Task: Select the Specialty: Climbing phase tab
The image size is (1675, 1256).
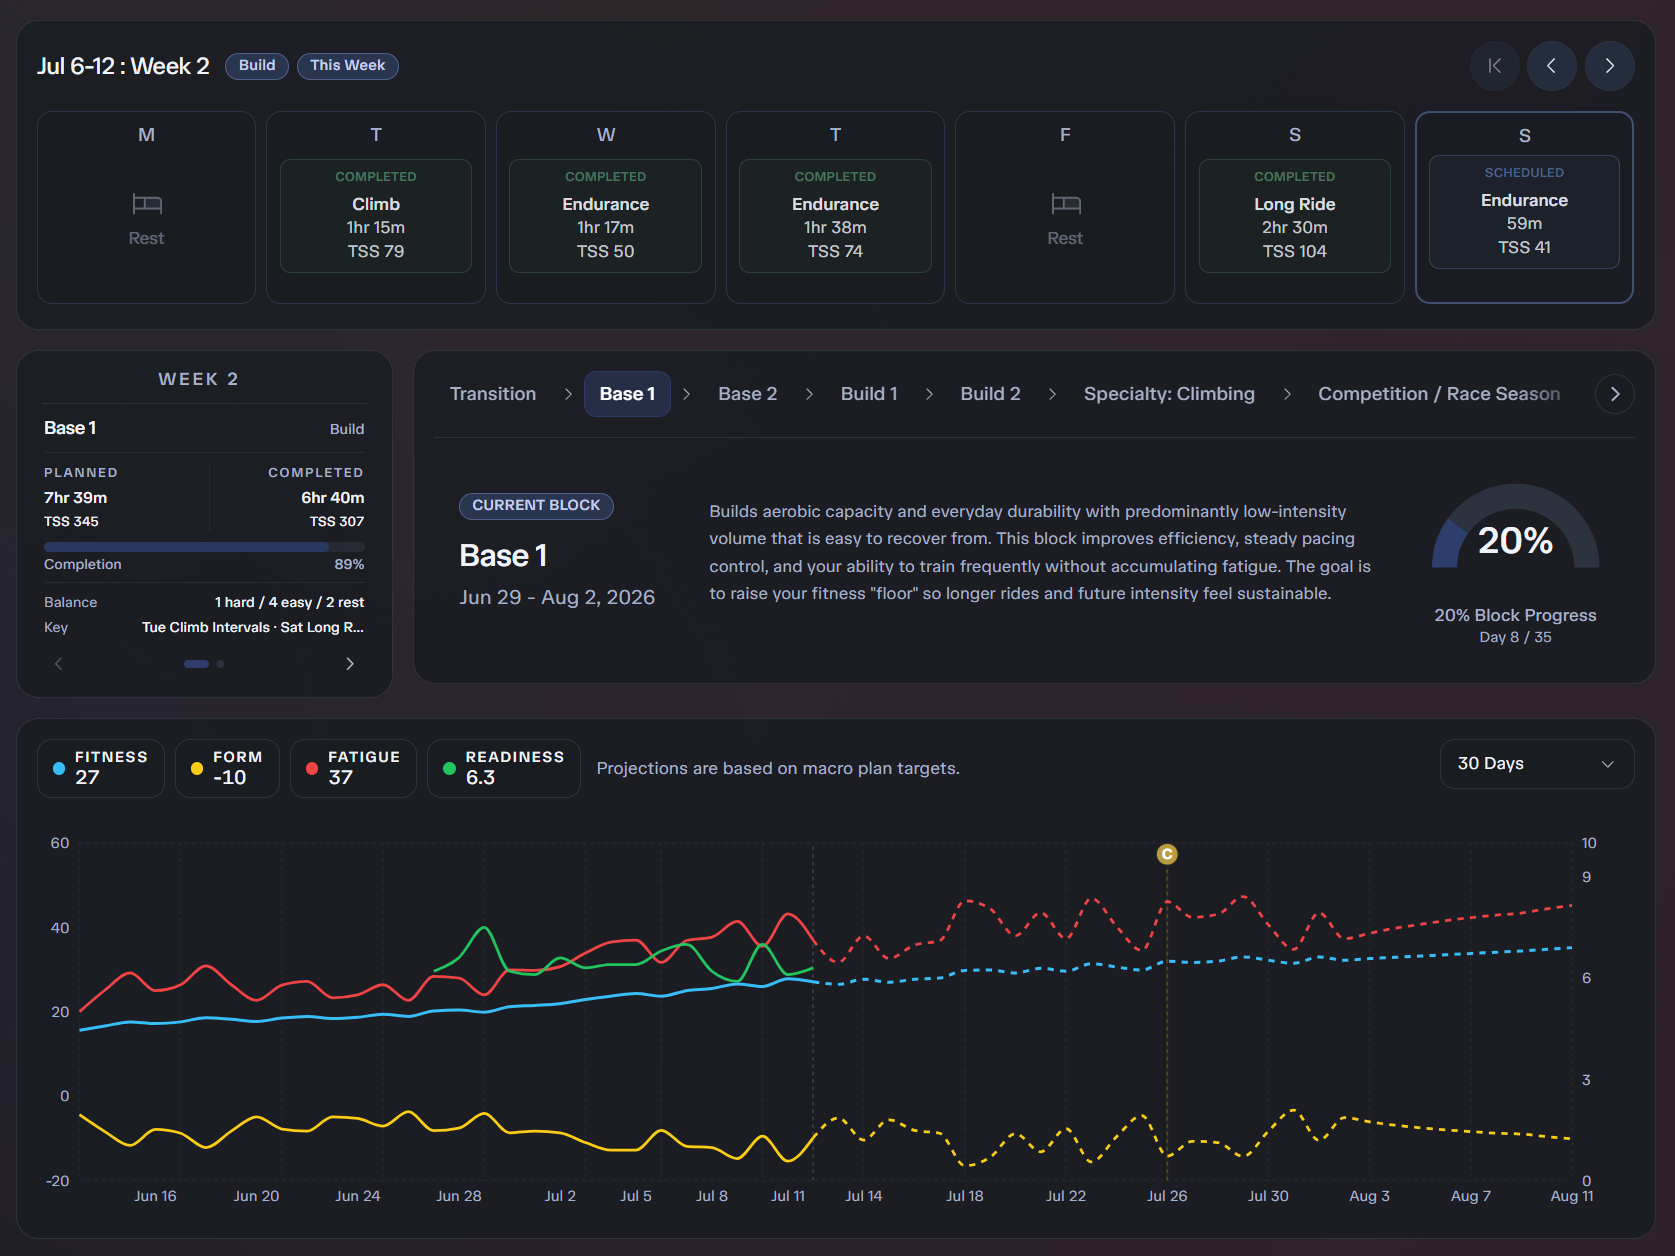Action: [1169, 394]
